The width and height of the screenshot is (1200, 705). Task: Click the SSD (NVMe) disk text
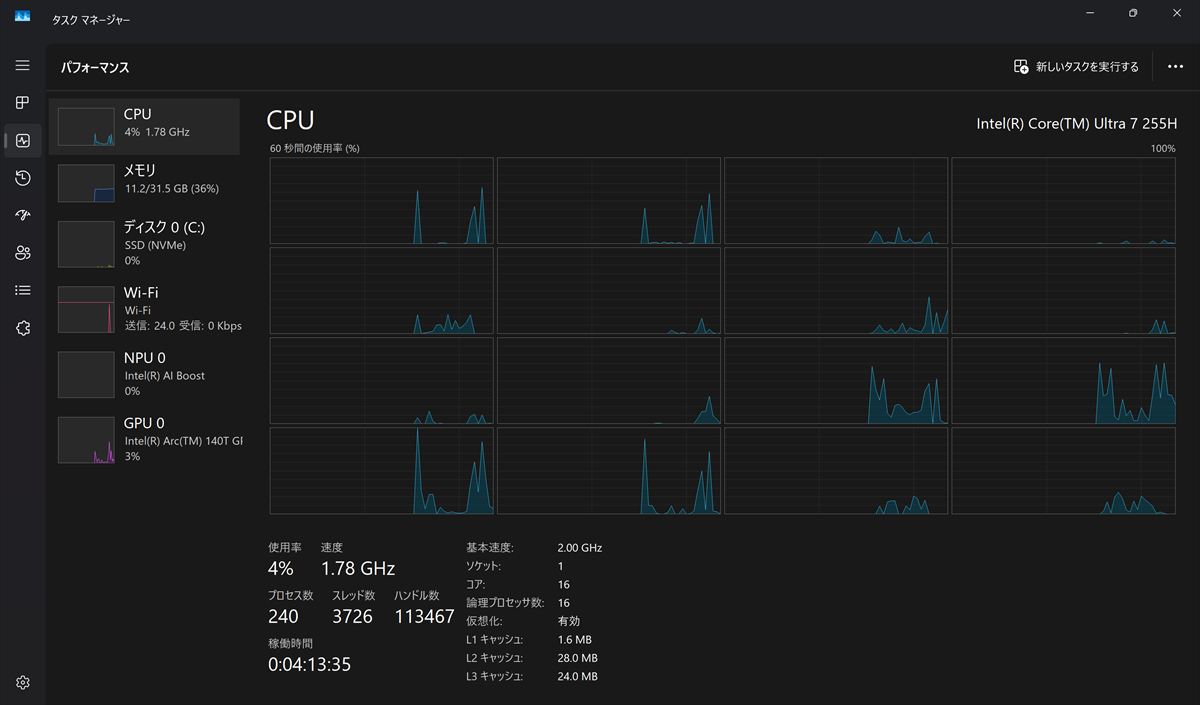155,245
